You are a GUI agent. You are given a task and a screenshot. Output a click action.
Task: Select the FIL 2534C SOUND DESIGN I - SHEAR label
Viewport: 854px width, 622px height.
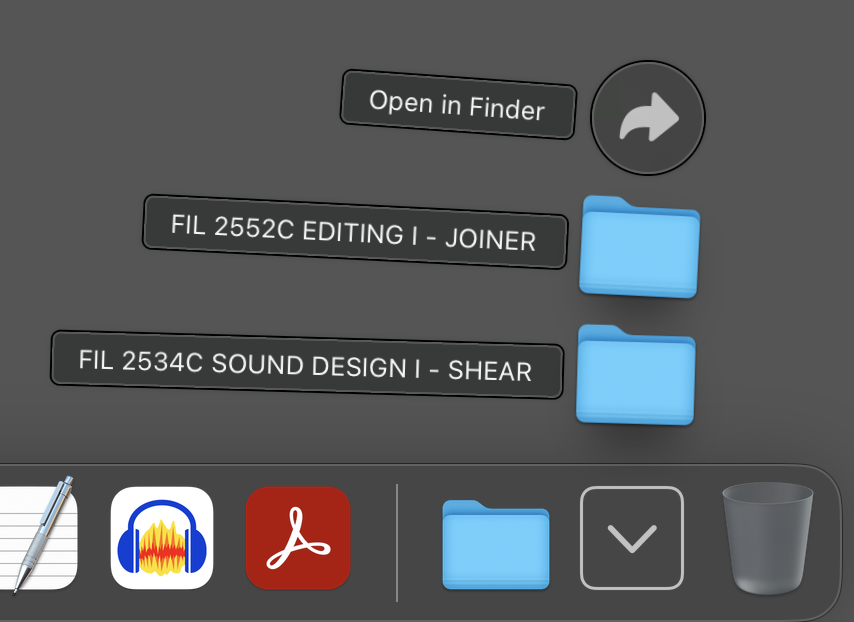[x=306, y=364]
